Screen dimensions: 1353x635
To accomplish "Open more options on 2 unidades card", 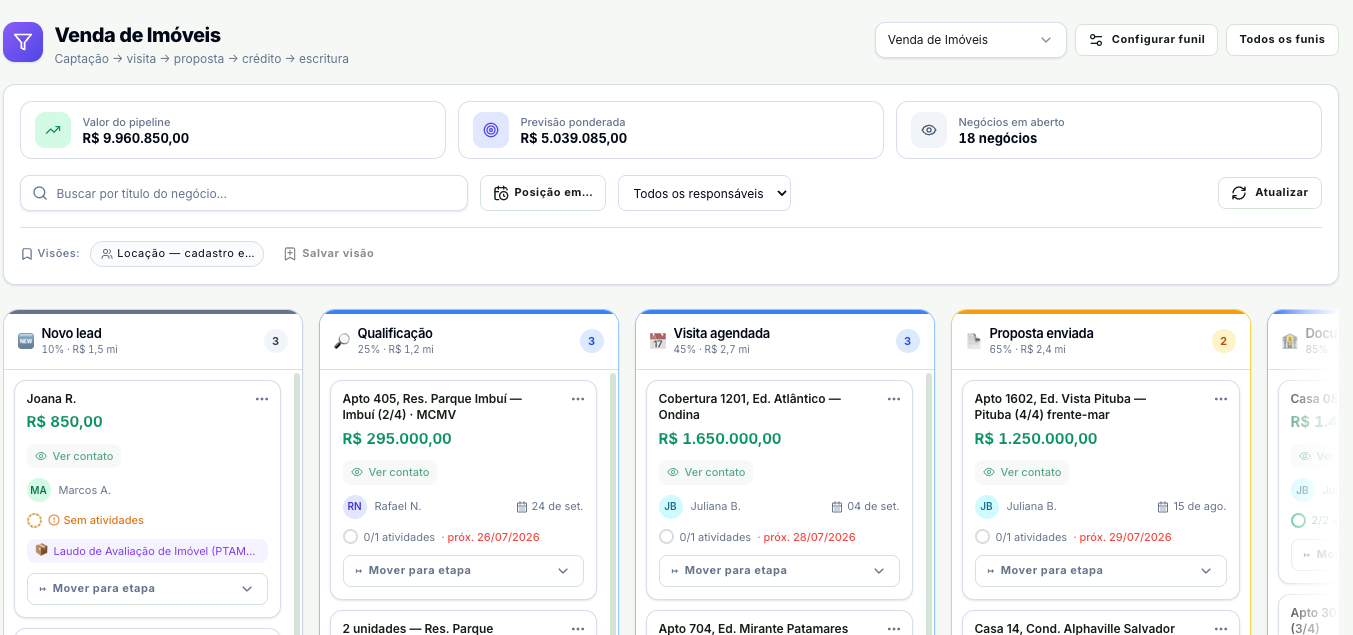I will coord(578,629).
